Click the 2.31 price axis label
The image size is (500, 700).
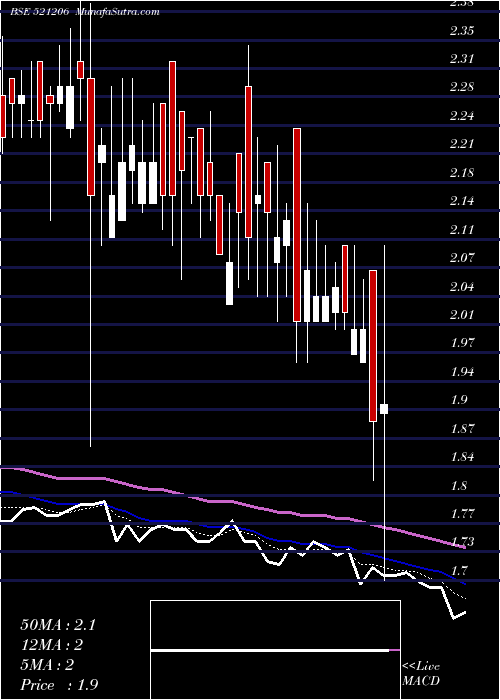462,59
